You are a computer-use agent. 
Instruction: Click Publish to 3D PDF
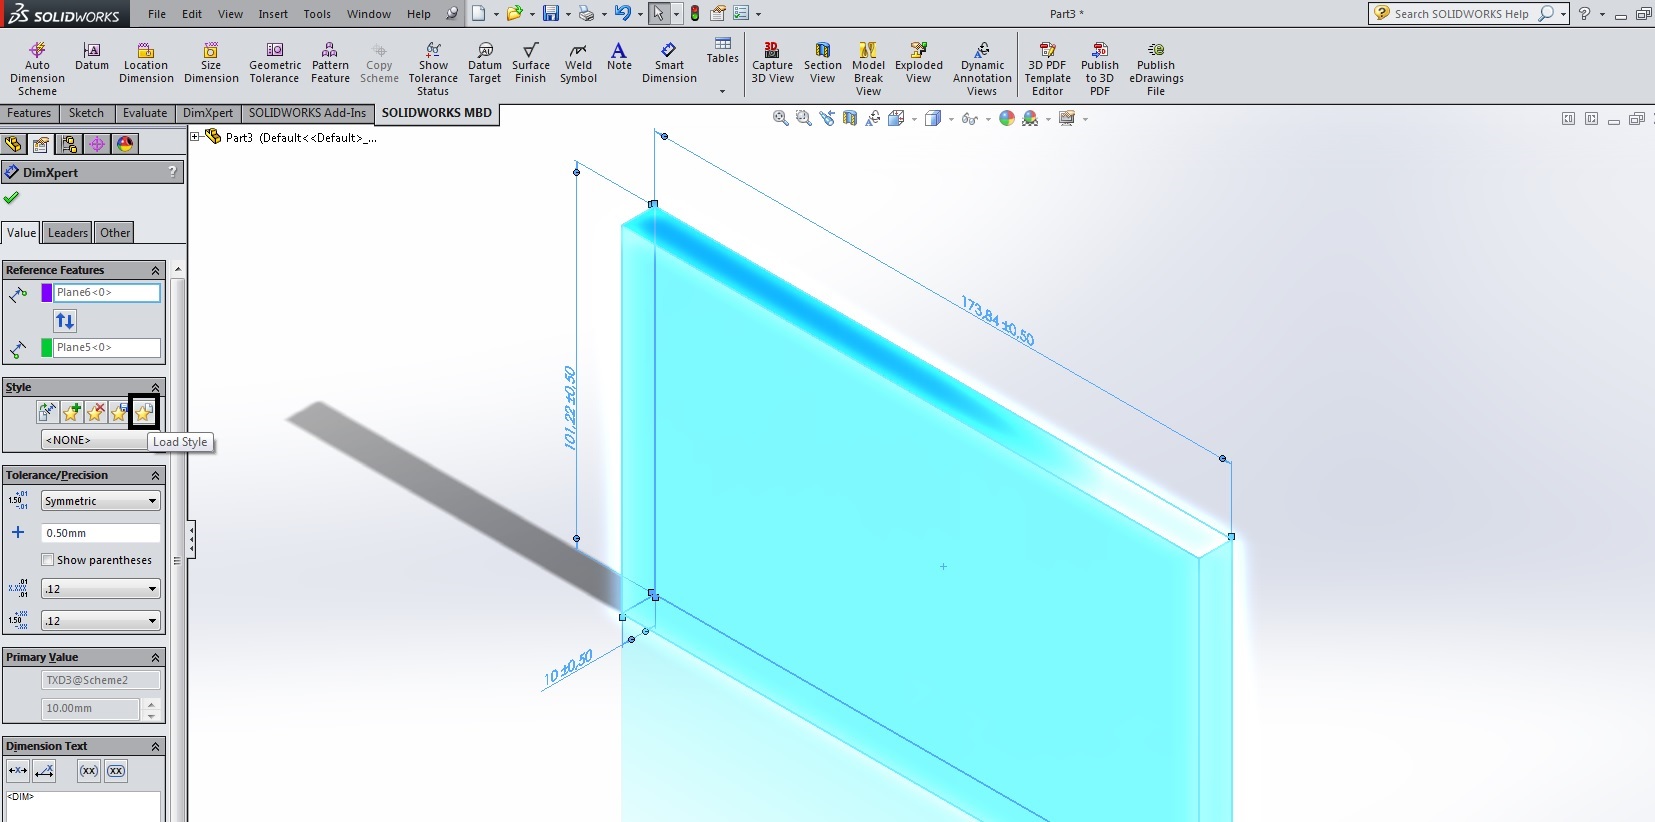(x=1099, y=68)
